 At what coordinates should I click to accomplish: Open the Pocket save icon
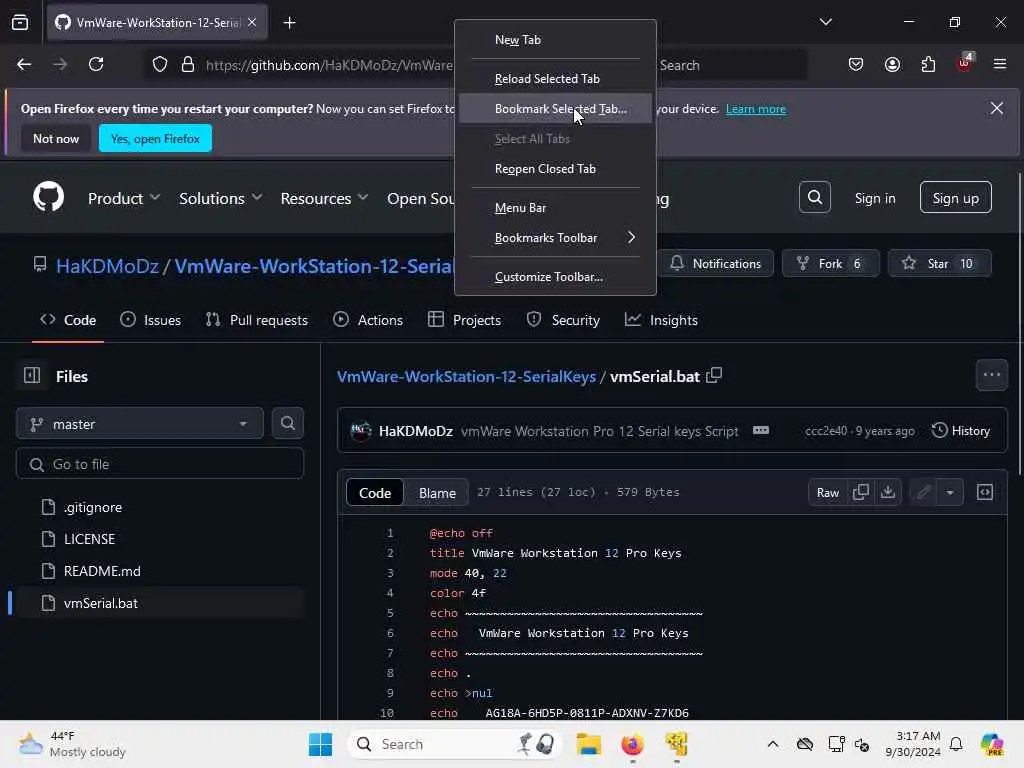pyautogui.click(x=856, y=65)
